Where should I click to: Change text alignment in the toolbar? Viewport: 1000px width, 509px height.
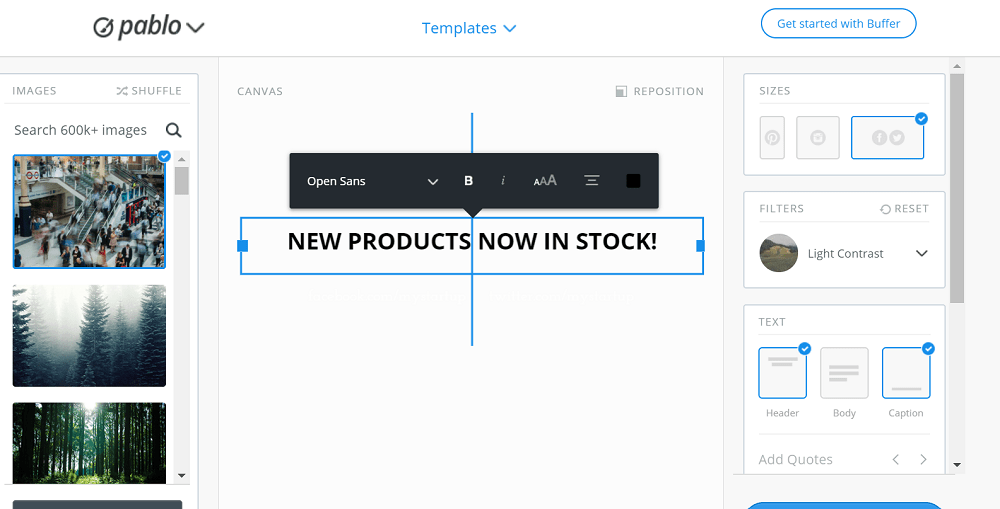click(x=592, y=181)
